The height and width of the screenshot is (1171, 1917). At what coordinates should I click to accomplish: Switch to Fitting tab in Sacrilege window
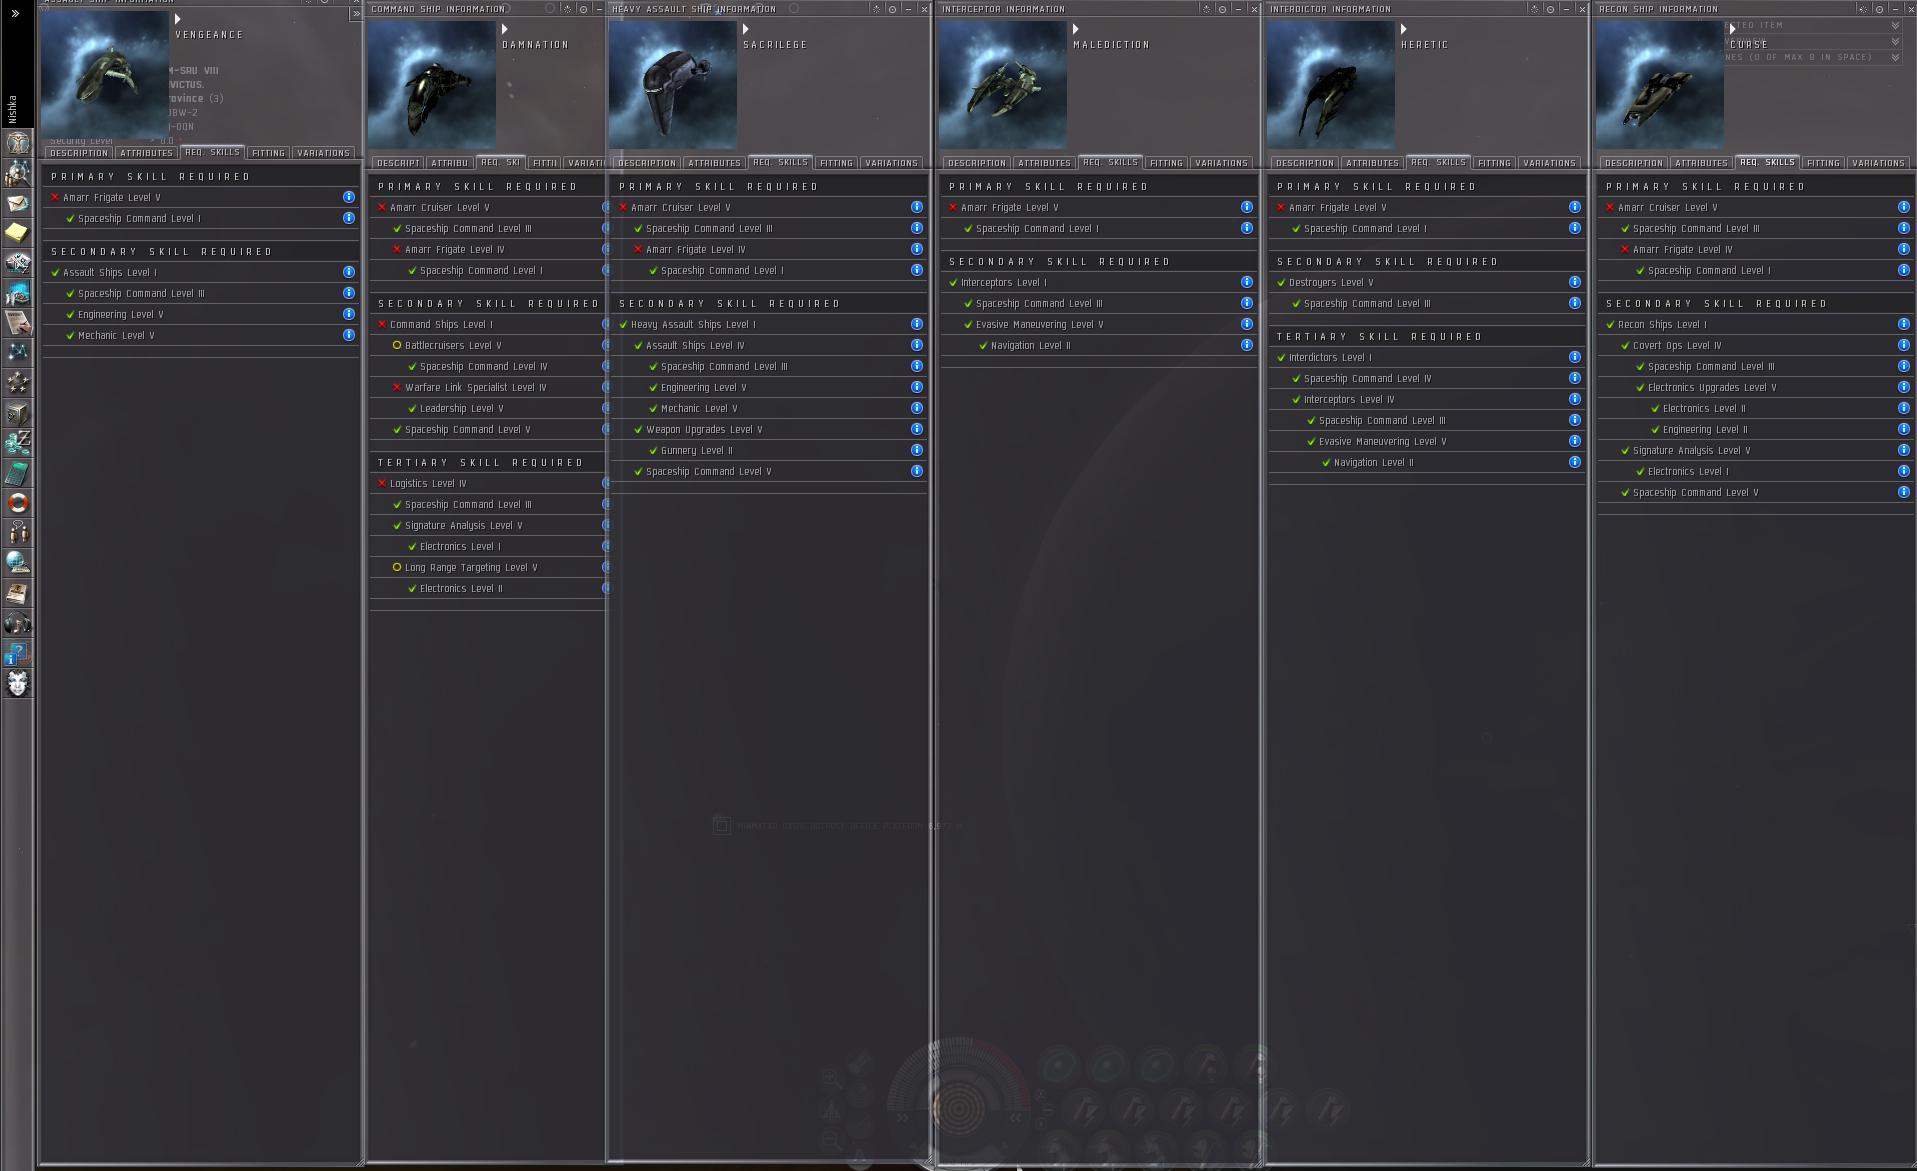pos(836,163)
